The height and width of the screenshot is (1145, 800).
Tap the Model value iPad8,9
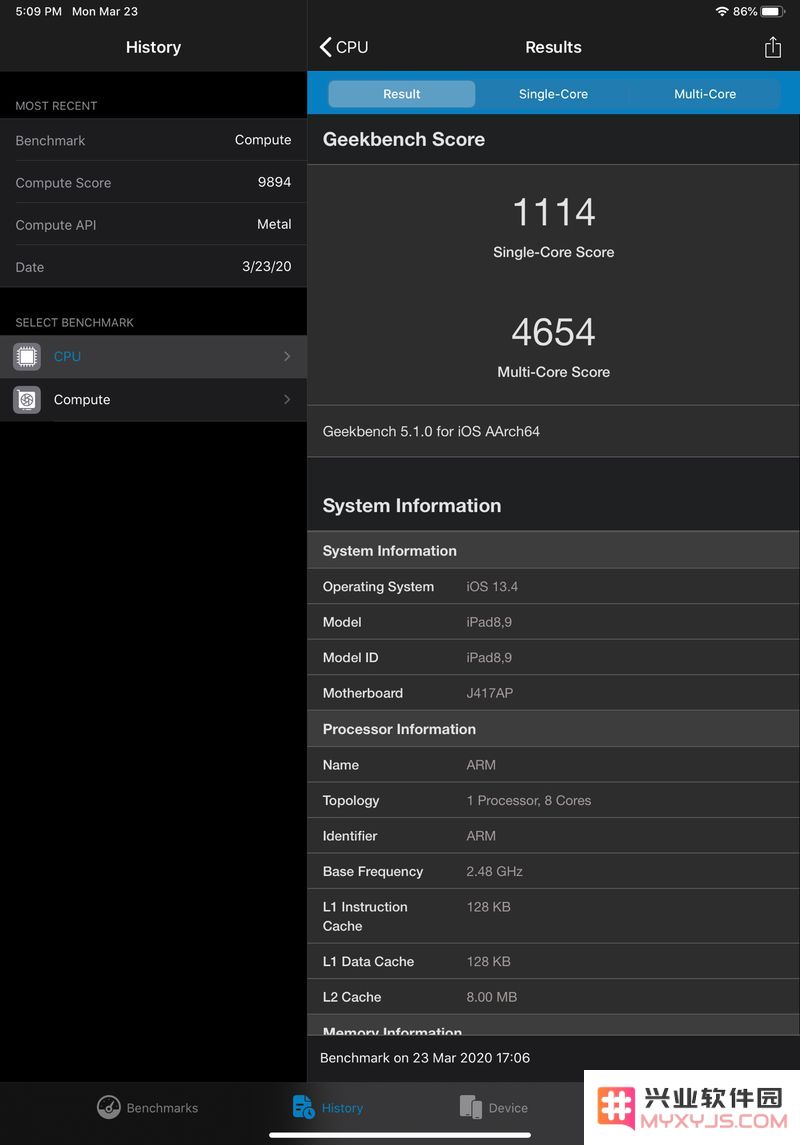click(489, 622)
